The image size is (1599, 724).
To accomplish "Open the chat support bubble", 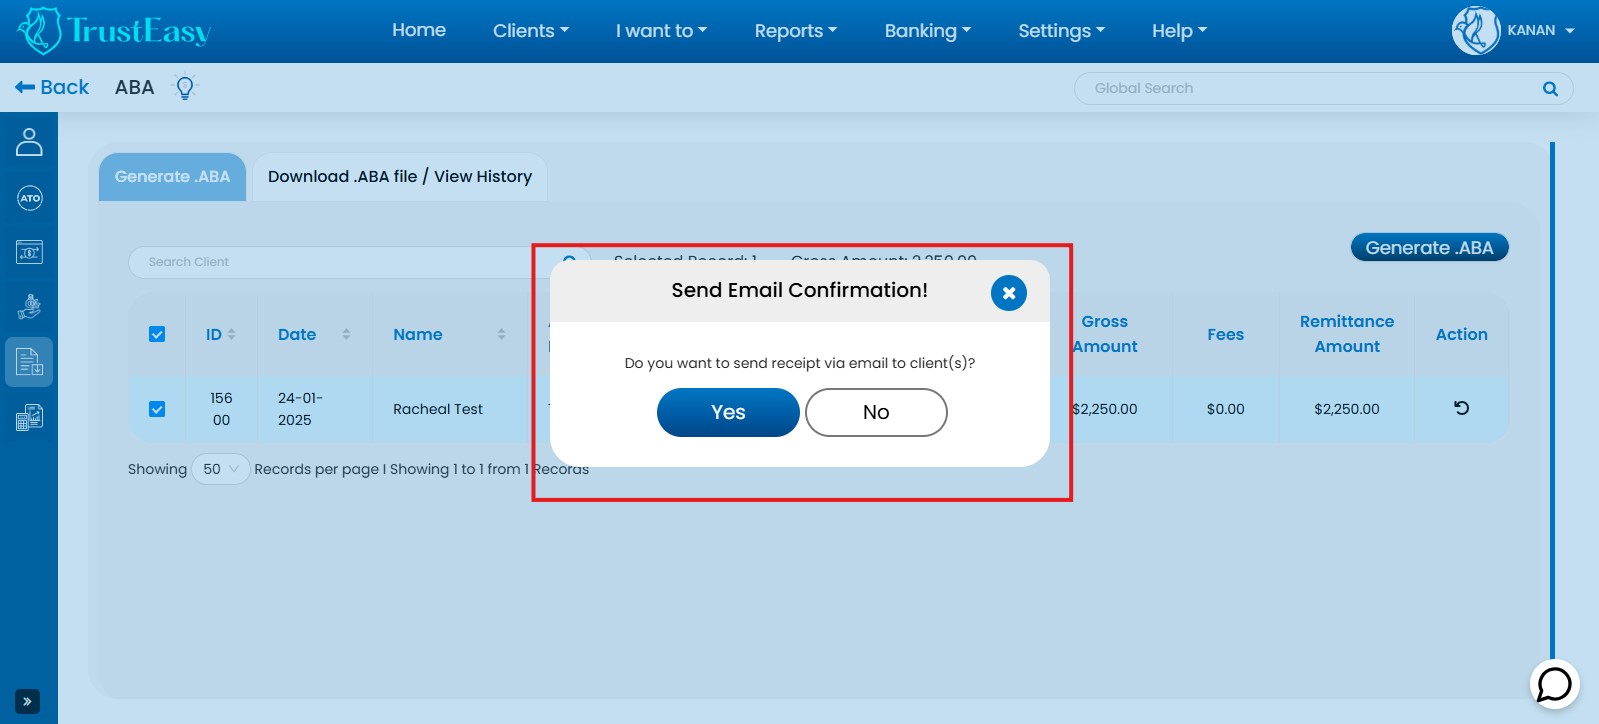I will [1554, 684].
